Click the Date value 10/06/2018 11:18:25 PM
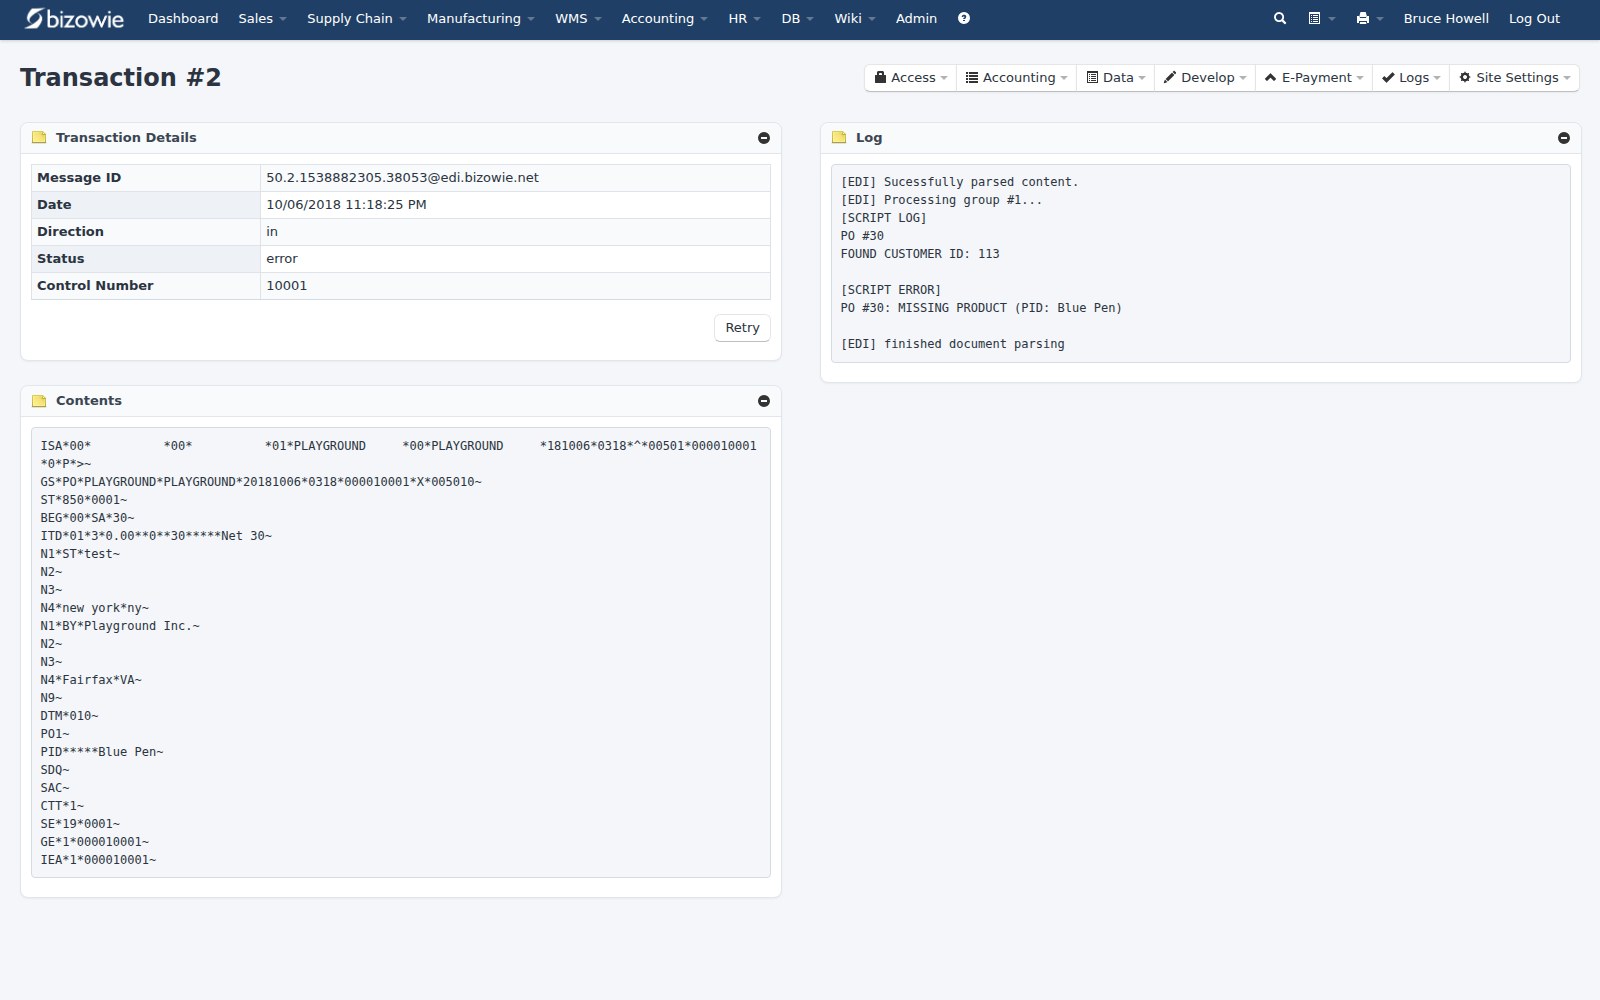 346,205
